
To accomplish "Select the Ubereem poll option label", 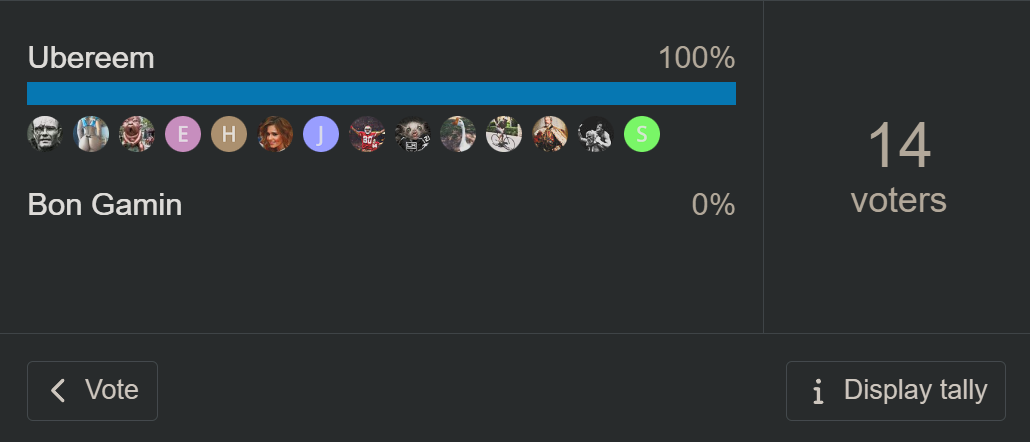I will (x=91, y=58).
